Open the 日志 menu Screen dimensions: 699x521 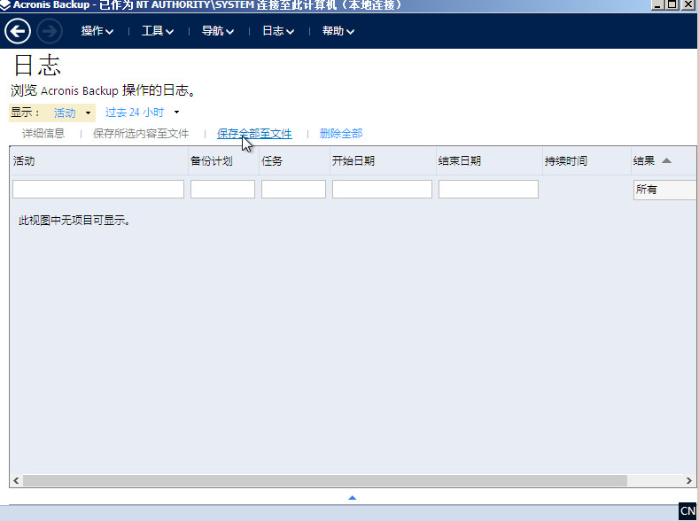pyautogui.click(x=278, y=31)
